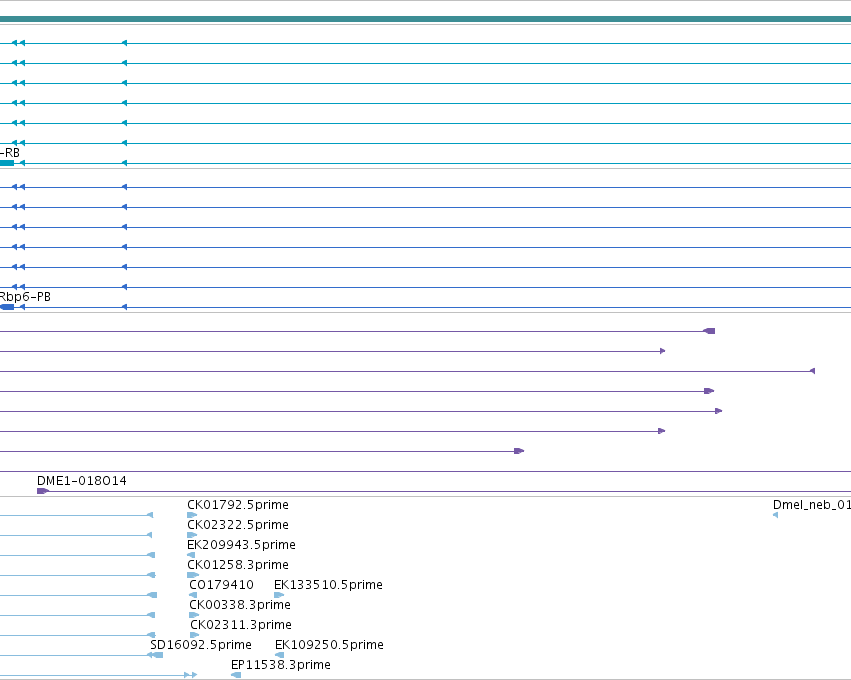Click the truncated -RB transcript label
The height and width of the screenshot is (680, 851).
(x=10, y=153)
